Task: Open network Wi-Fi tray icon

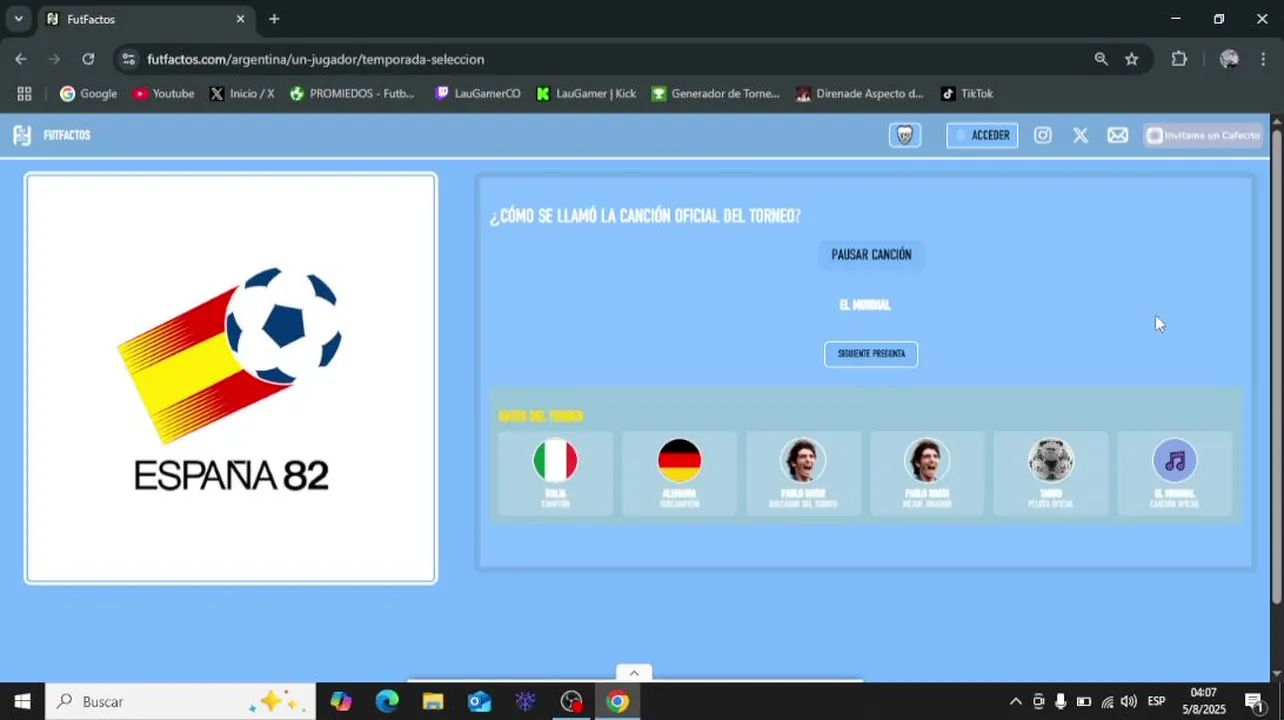Action: tap(1107, 702)
